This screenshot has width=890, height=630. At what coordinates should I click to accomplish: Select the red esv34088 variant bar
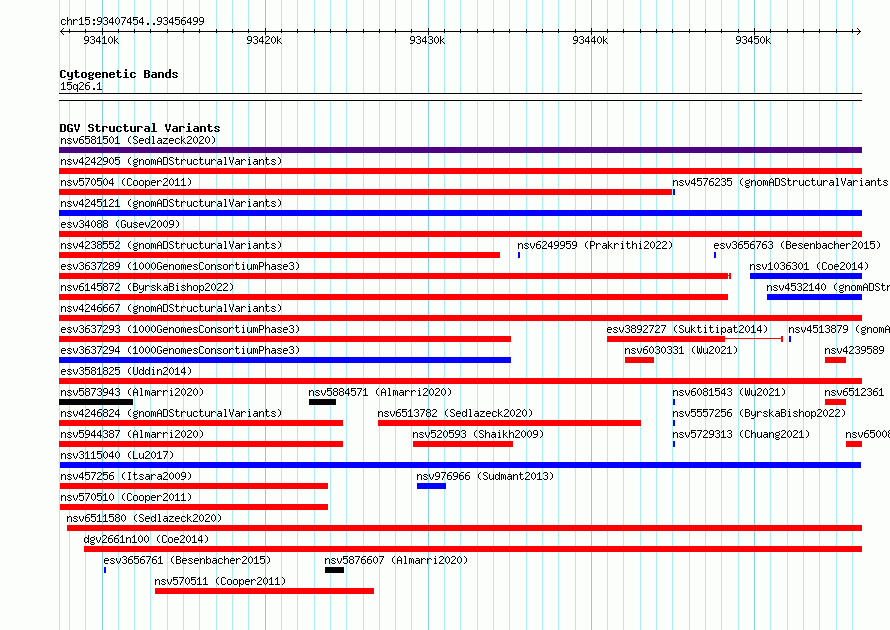[x=460, y=234]
